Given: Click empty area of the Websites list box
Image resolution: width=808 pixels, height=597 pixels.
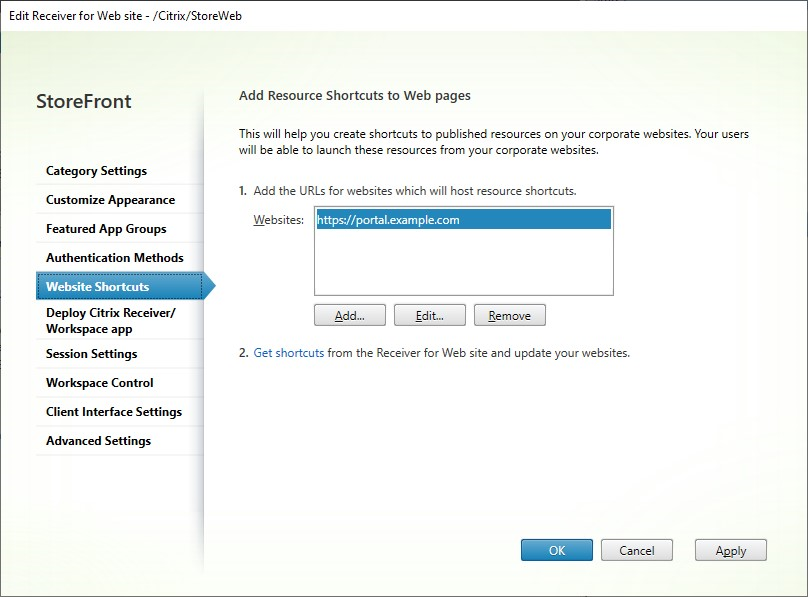Looking at the screenshot, I should click(x=462, y=265).
